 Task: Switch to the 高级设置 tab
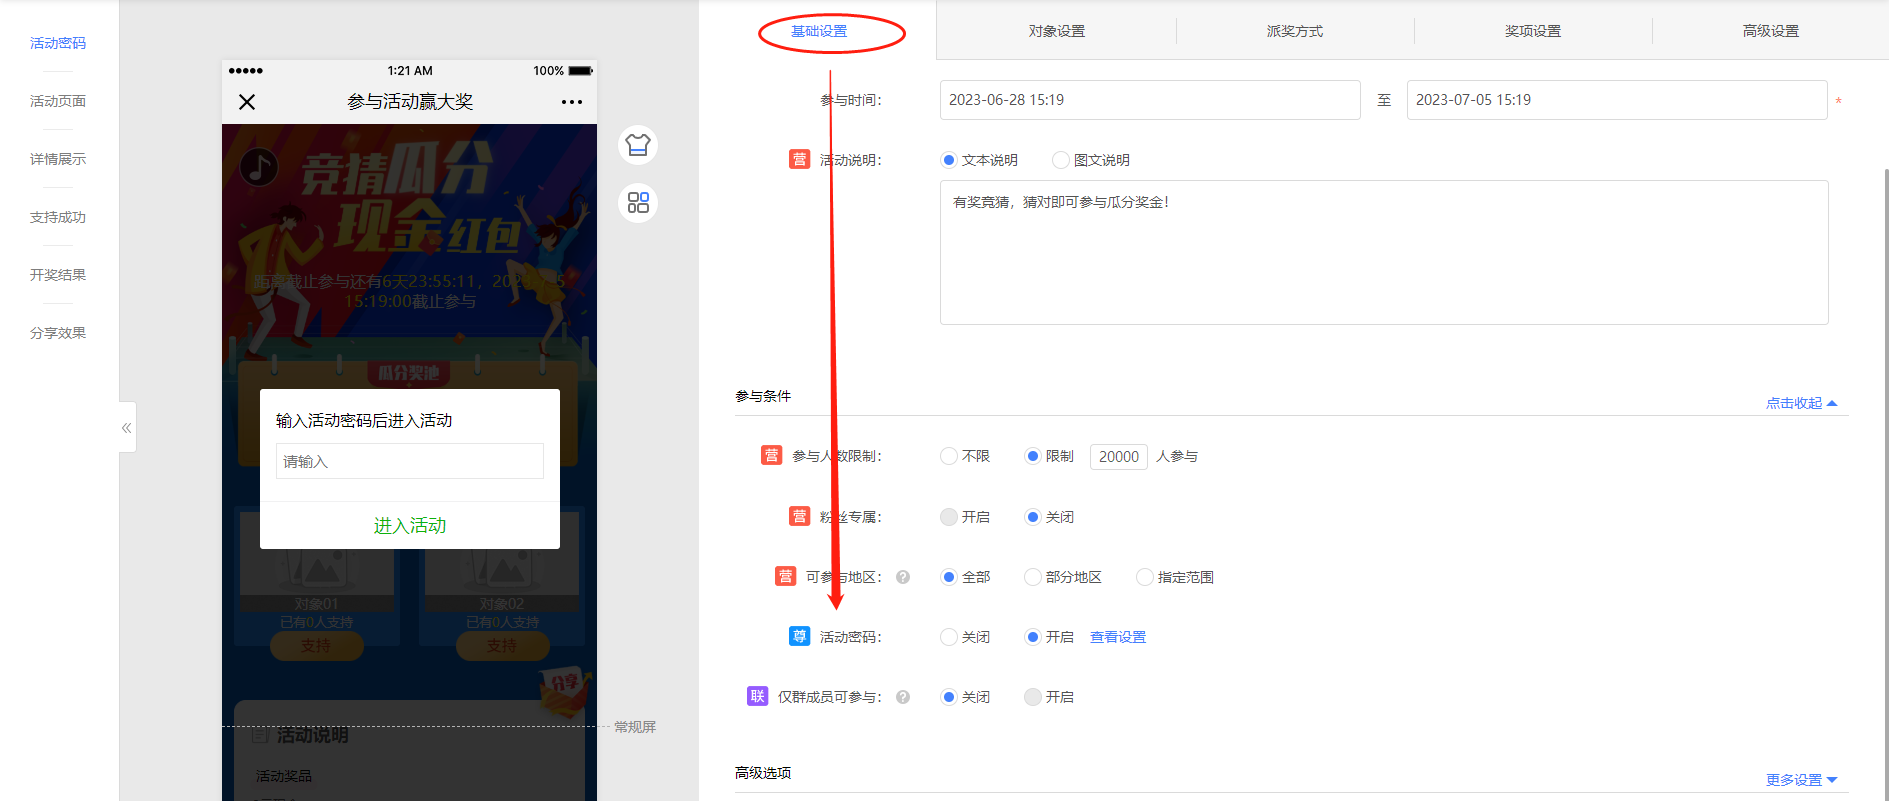tap(1771, 31)
